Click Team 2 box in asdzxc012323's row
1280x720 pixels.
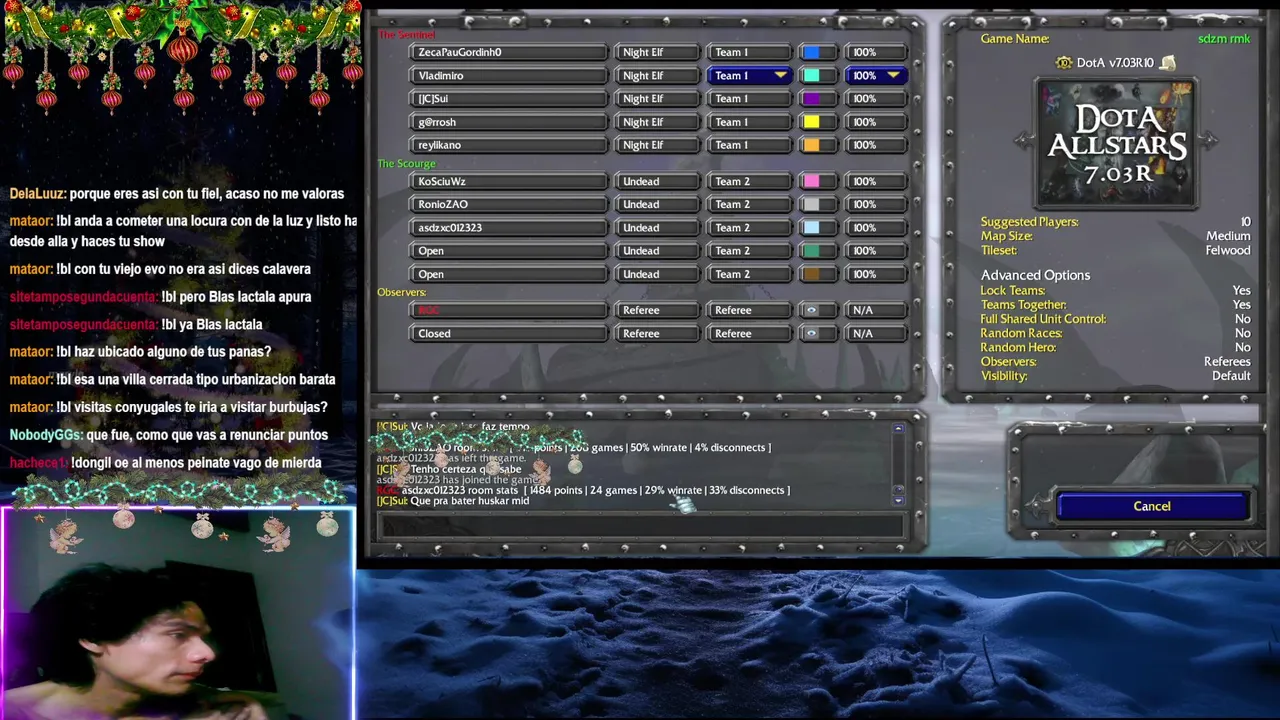click(x=750, y=227)
